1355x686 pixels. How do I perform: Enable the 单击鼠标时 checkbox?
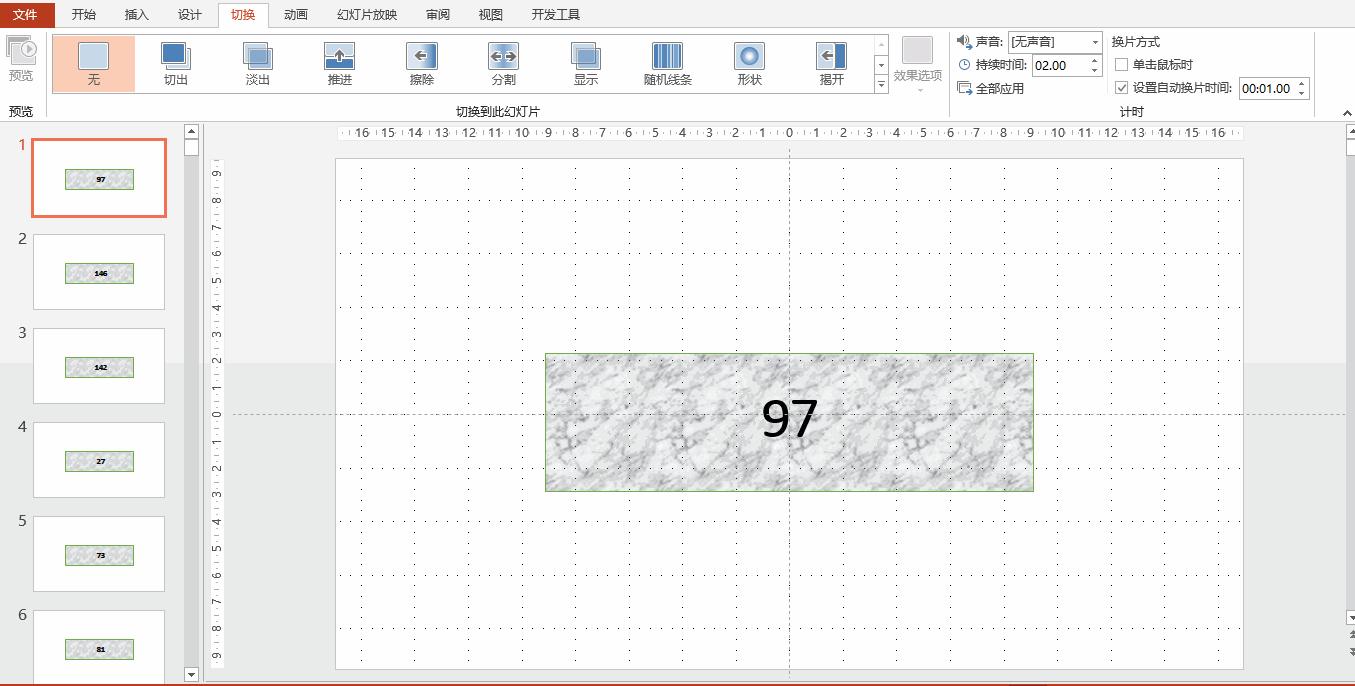click(x=1122, y=65)
